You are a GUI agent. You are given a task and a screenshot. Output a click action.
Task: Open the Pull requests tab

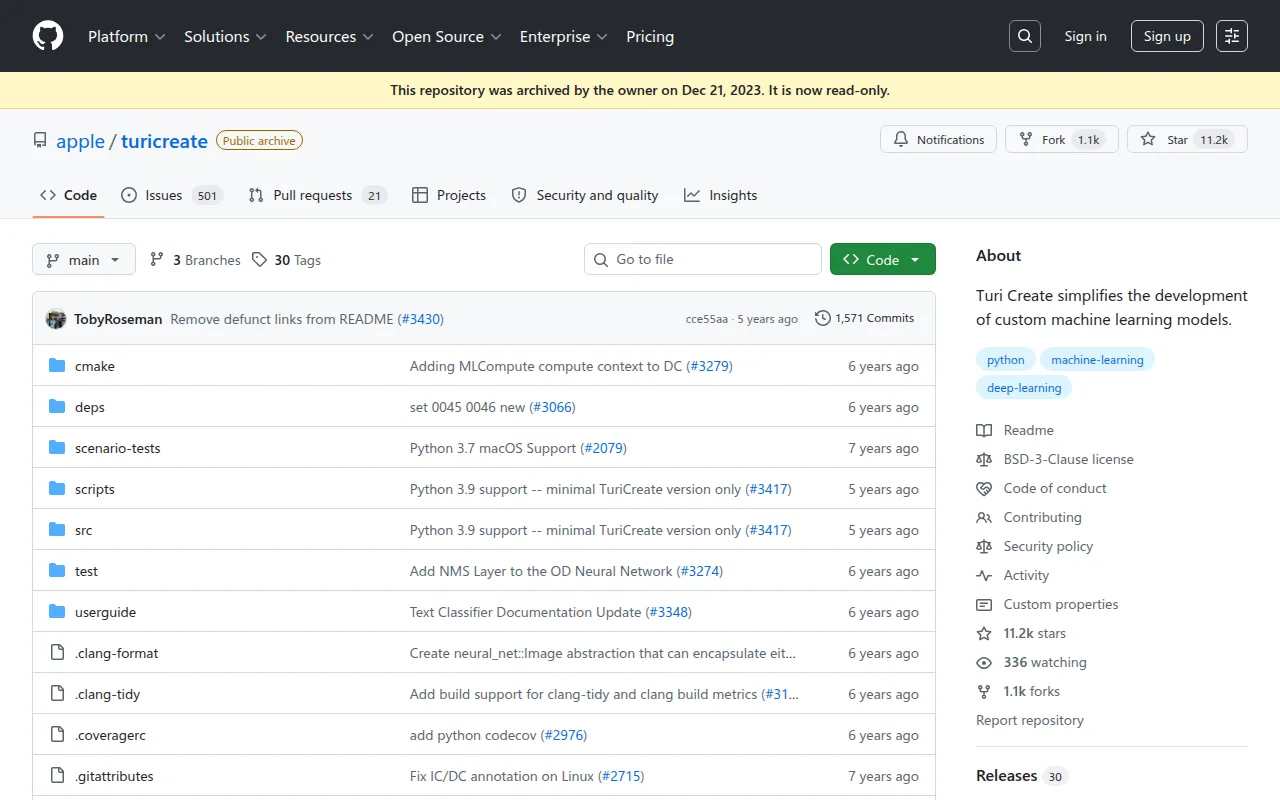click(x=317, y=195)
